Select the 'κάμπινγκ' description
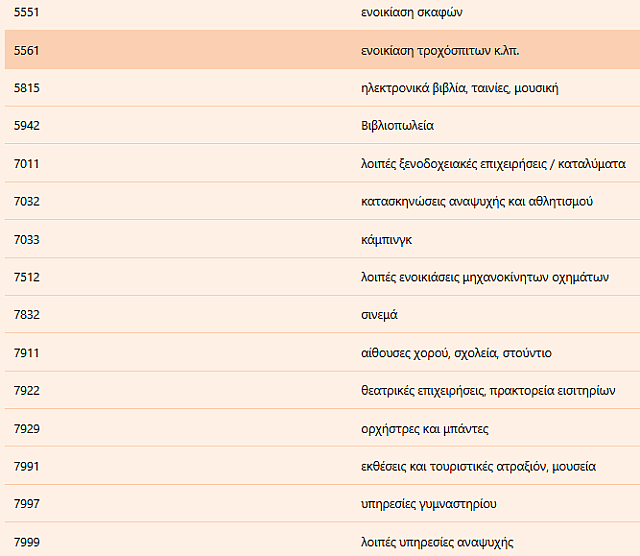The width and height of the screenshot is (640, 556). tap(386, 240)
